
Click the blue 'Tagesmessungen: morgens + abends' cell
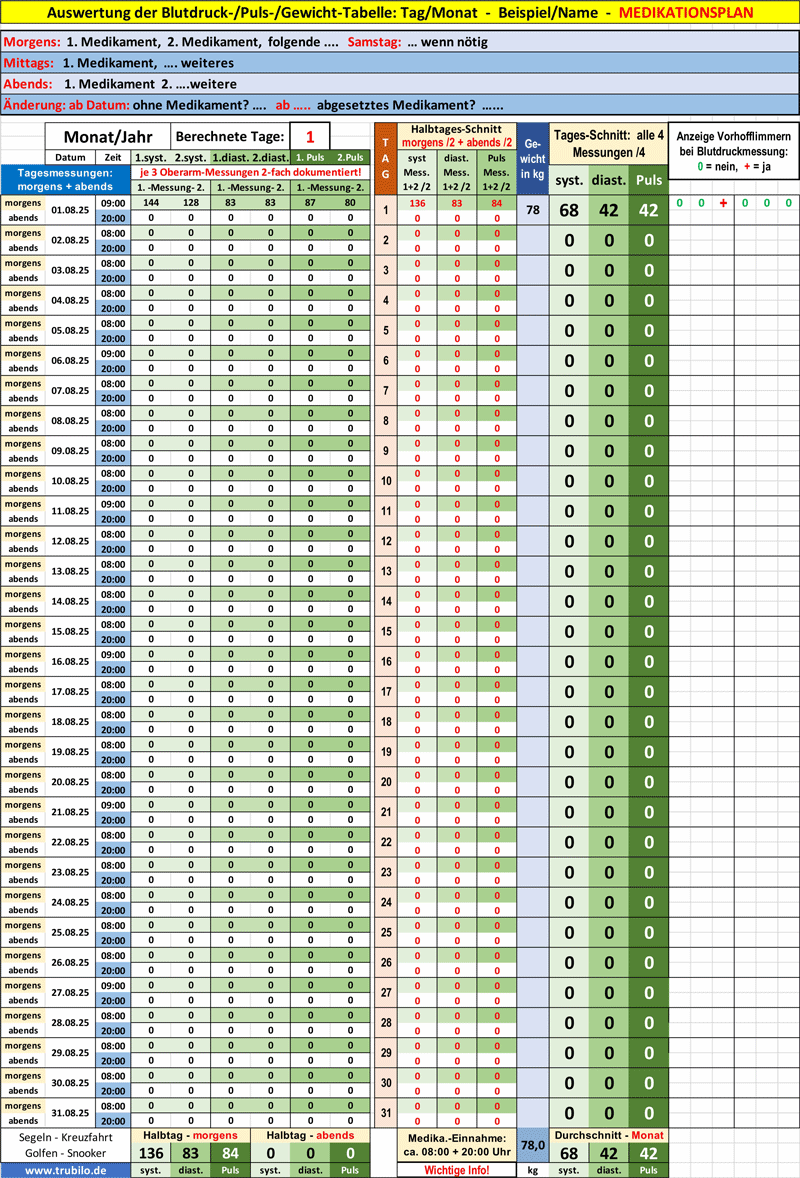point(65,180)
